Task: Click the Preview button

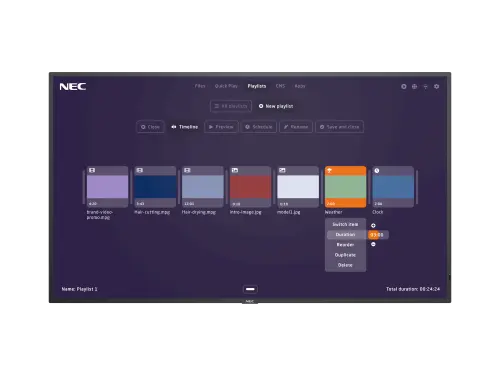Action: pos(221,127)
